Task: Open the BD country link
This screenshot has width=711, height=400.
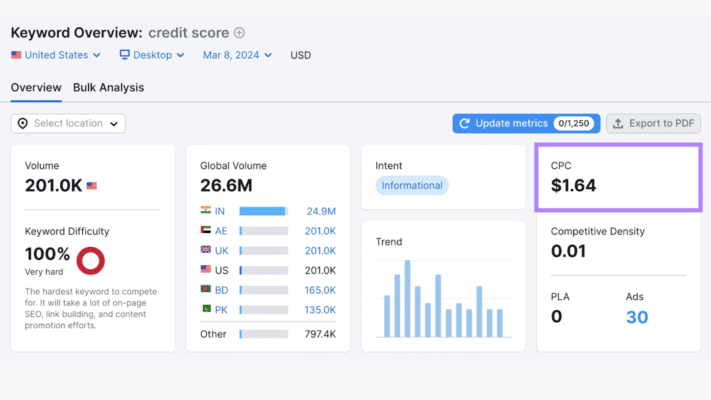Action: [x=221, y=290]
